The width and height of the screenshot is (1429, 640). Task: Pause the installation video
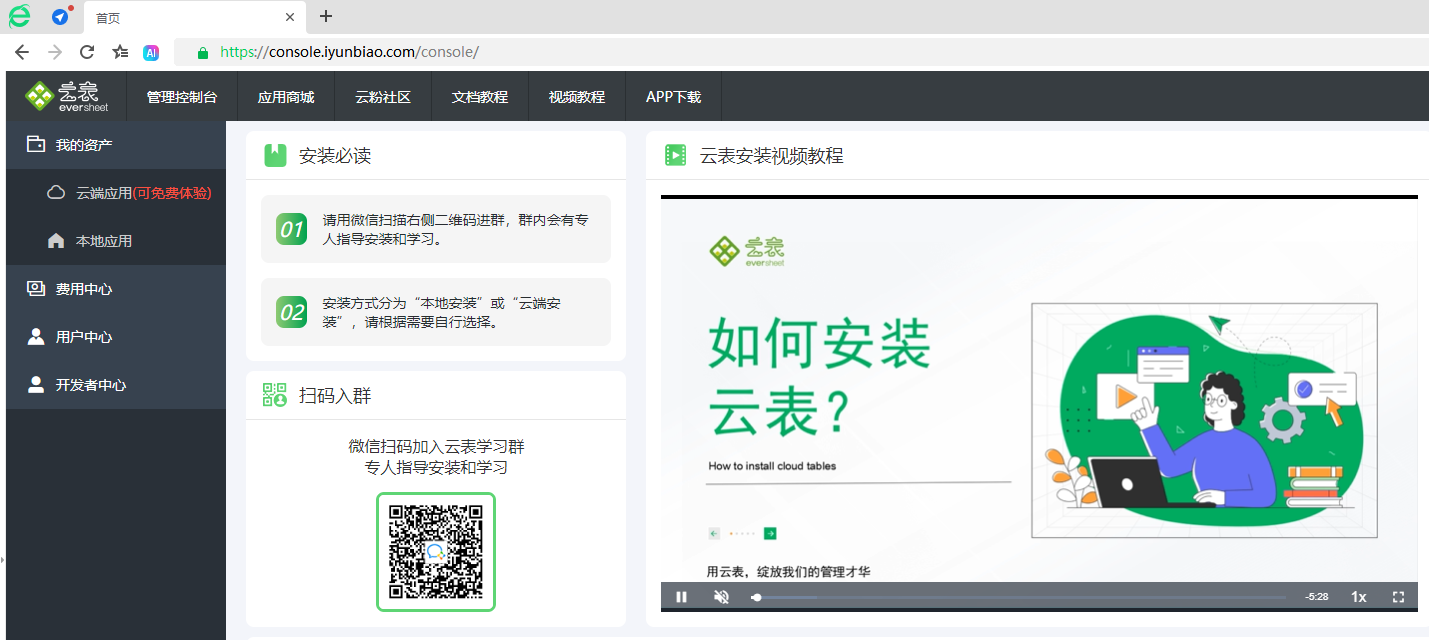682,597
